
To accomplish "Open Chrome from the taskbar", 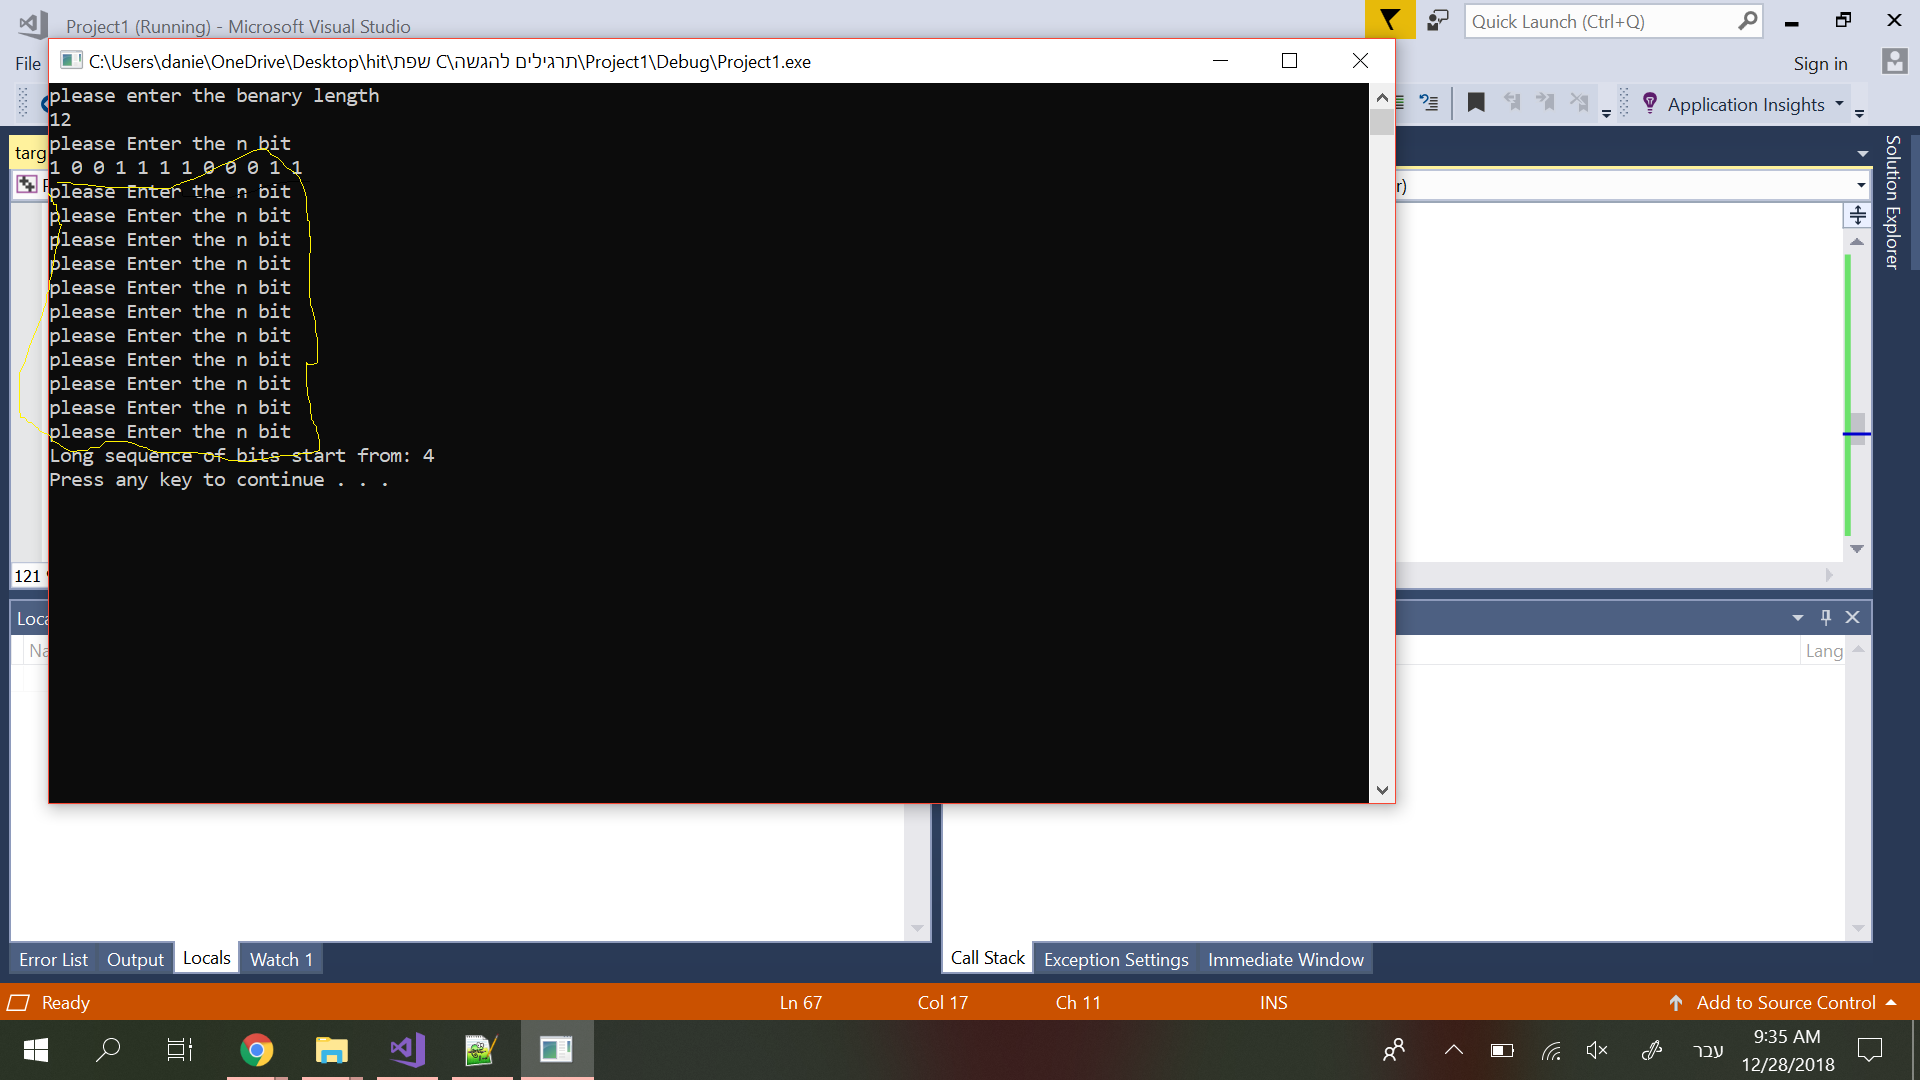I will tap(256, 1049).
